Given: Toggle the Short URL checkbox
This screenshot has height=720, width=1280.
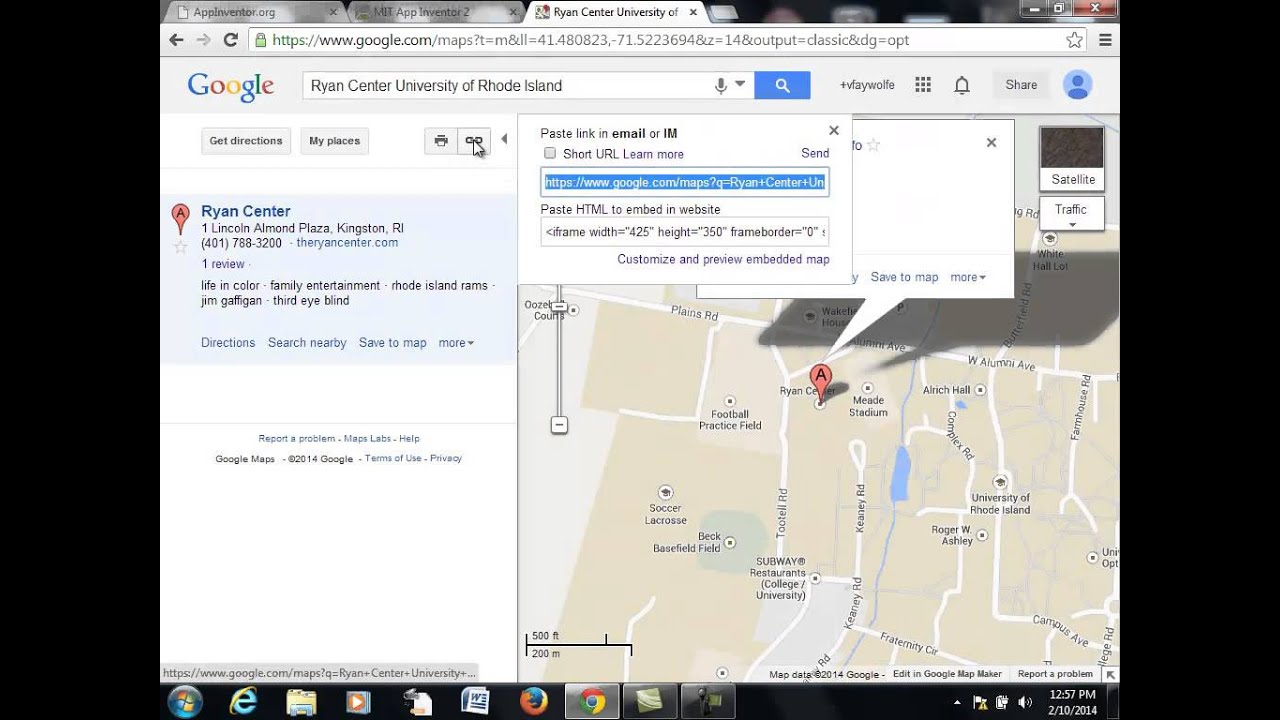Looking at the screenshot, I should pos(550,153).
